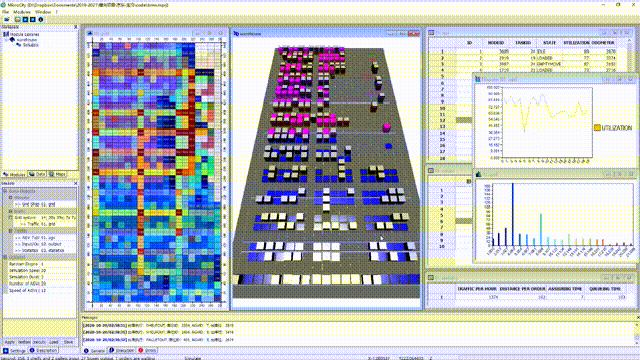This screenshot has height=360, width=640.
Task: Collapse the tree node beside warehouse
Action: [6, 40]
